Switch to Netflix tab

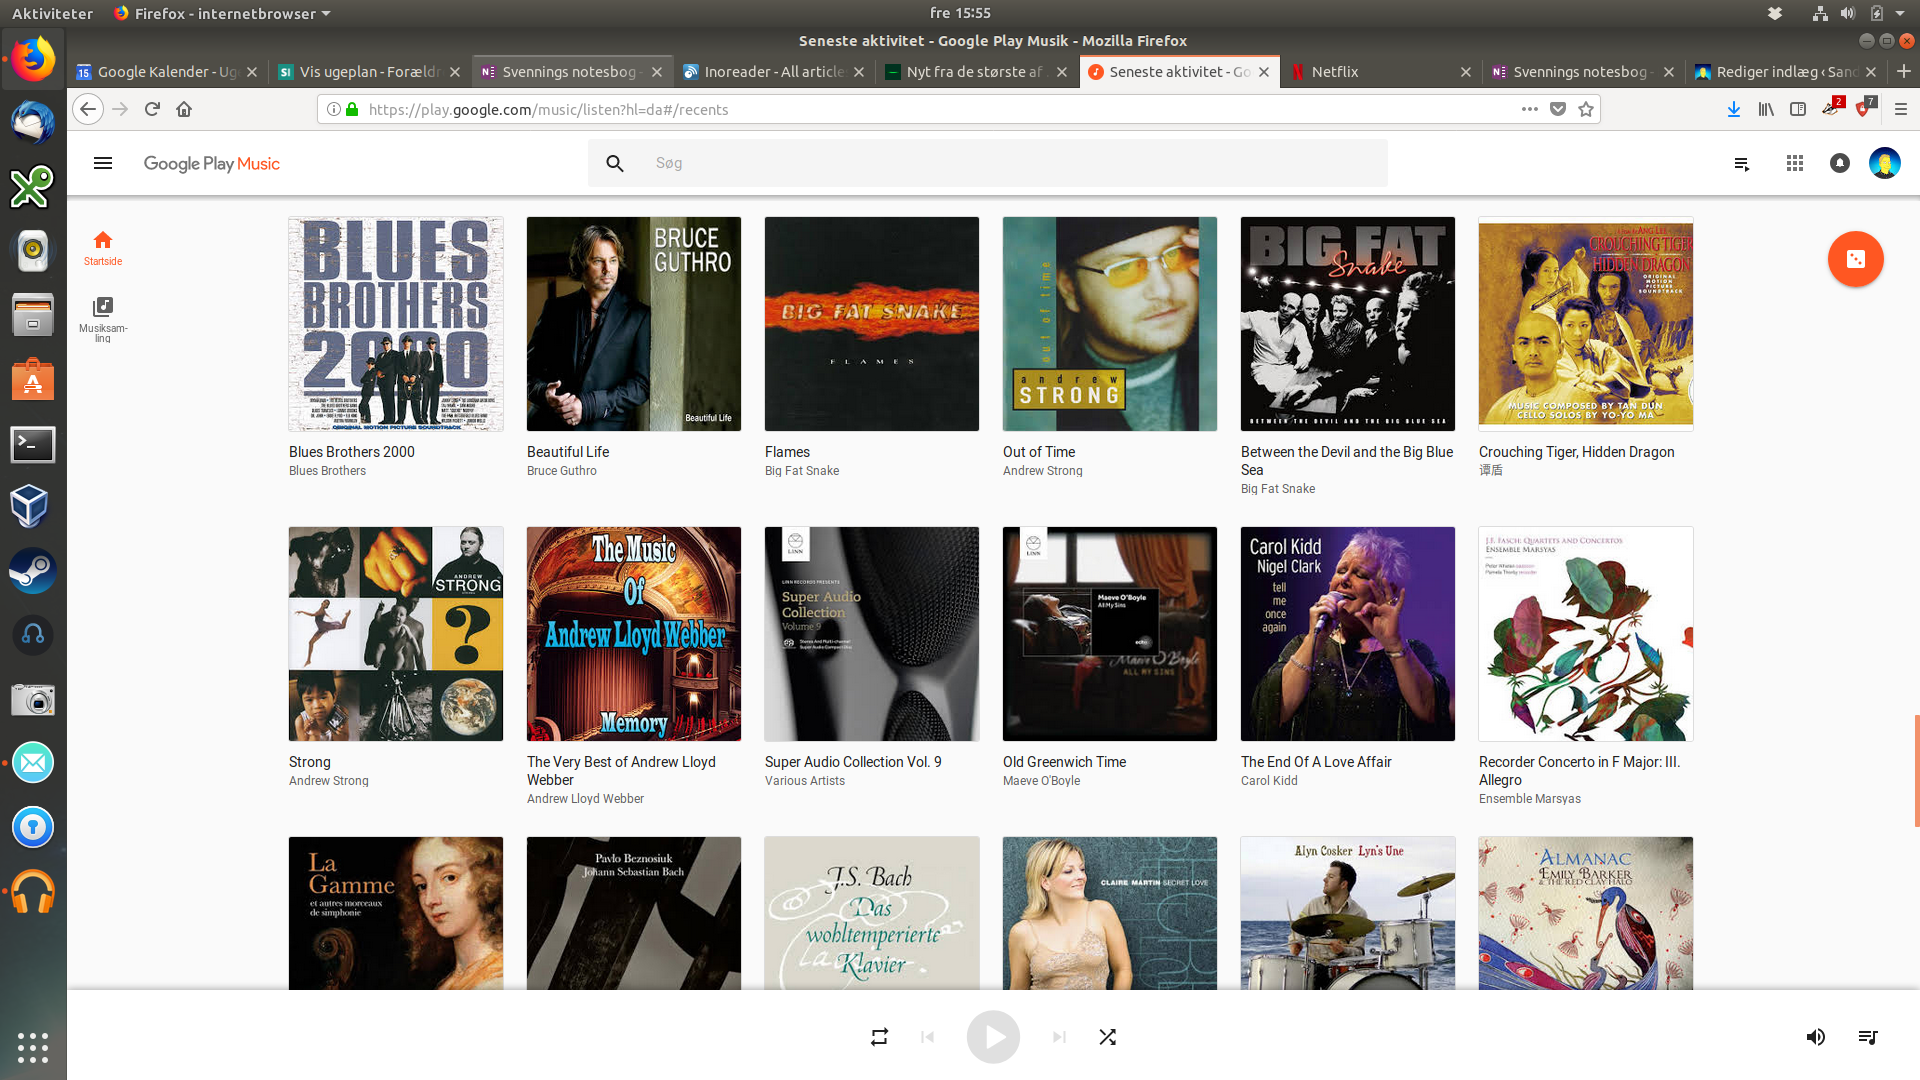[x=1381, y=72]
